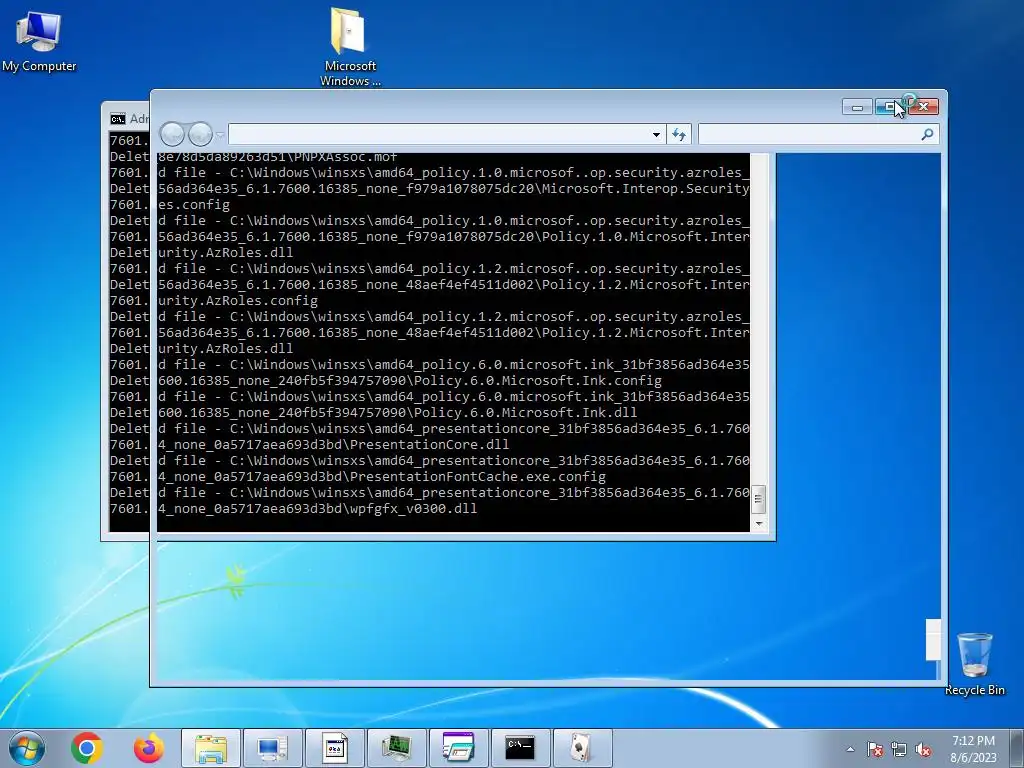Open the Solitaire cards taskbar icon
Screen dimensions: 1024x768
tap(582, 748)
